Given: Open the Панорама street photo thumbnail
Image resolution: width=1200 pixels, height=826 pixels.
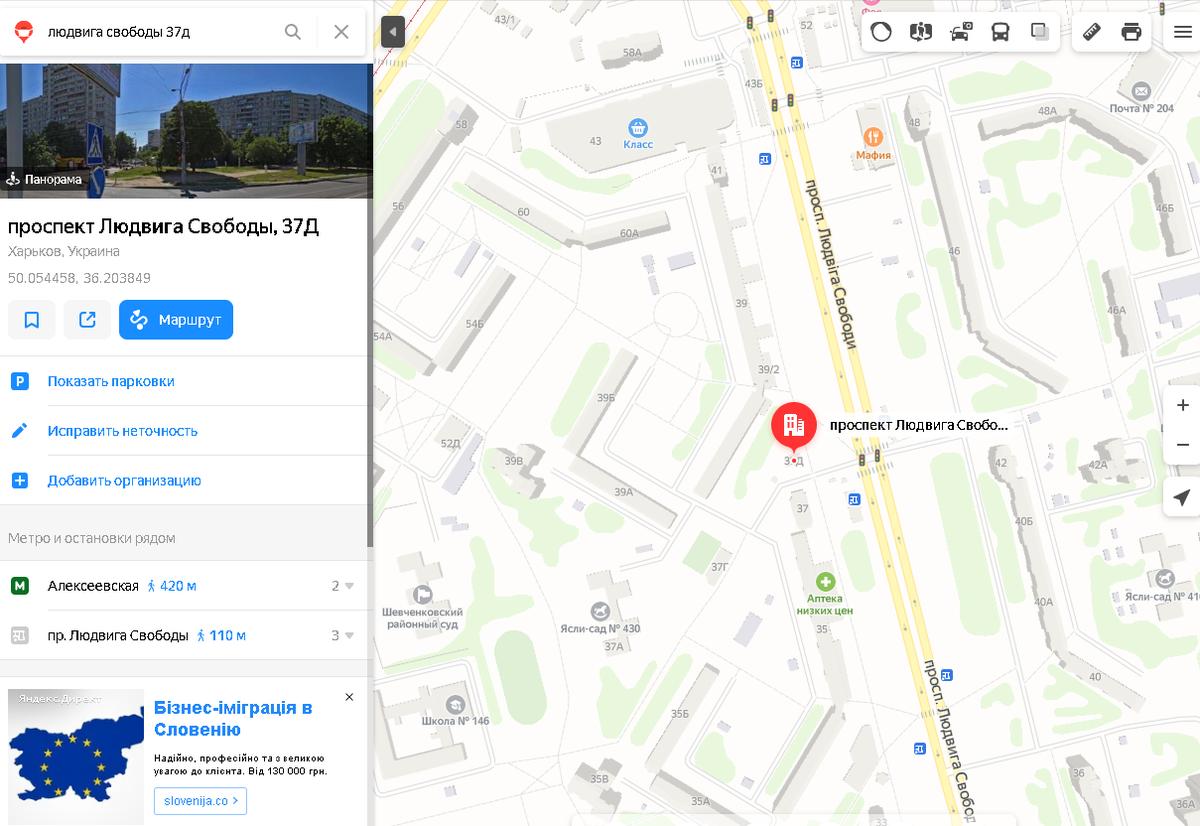Looking at the screenshot, I should (x=185, y=131).
